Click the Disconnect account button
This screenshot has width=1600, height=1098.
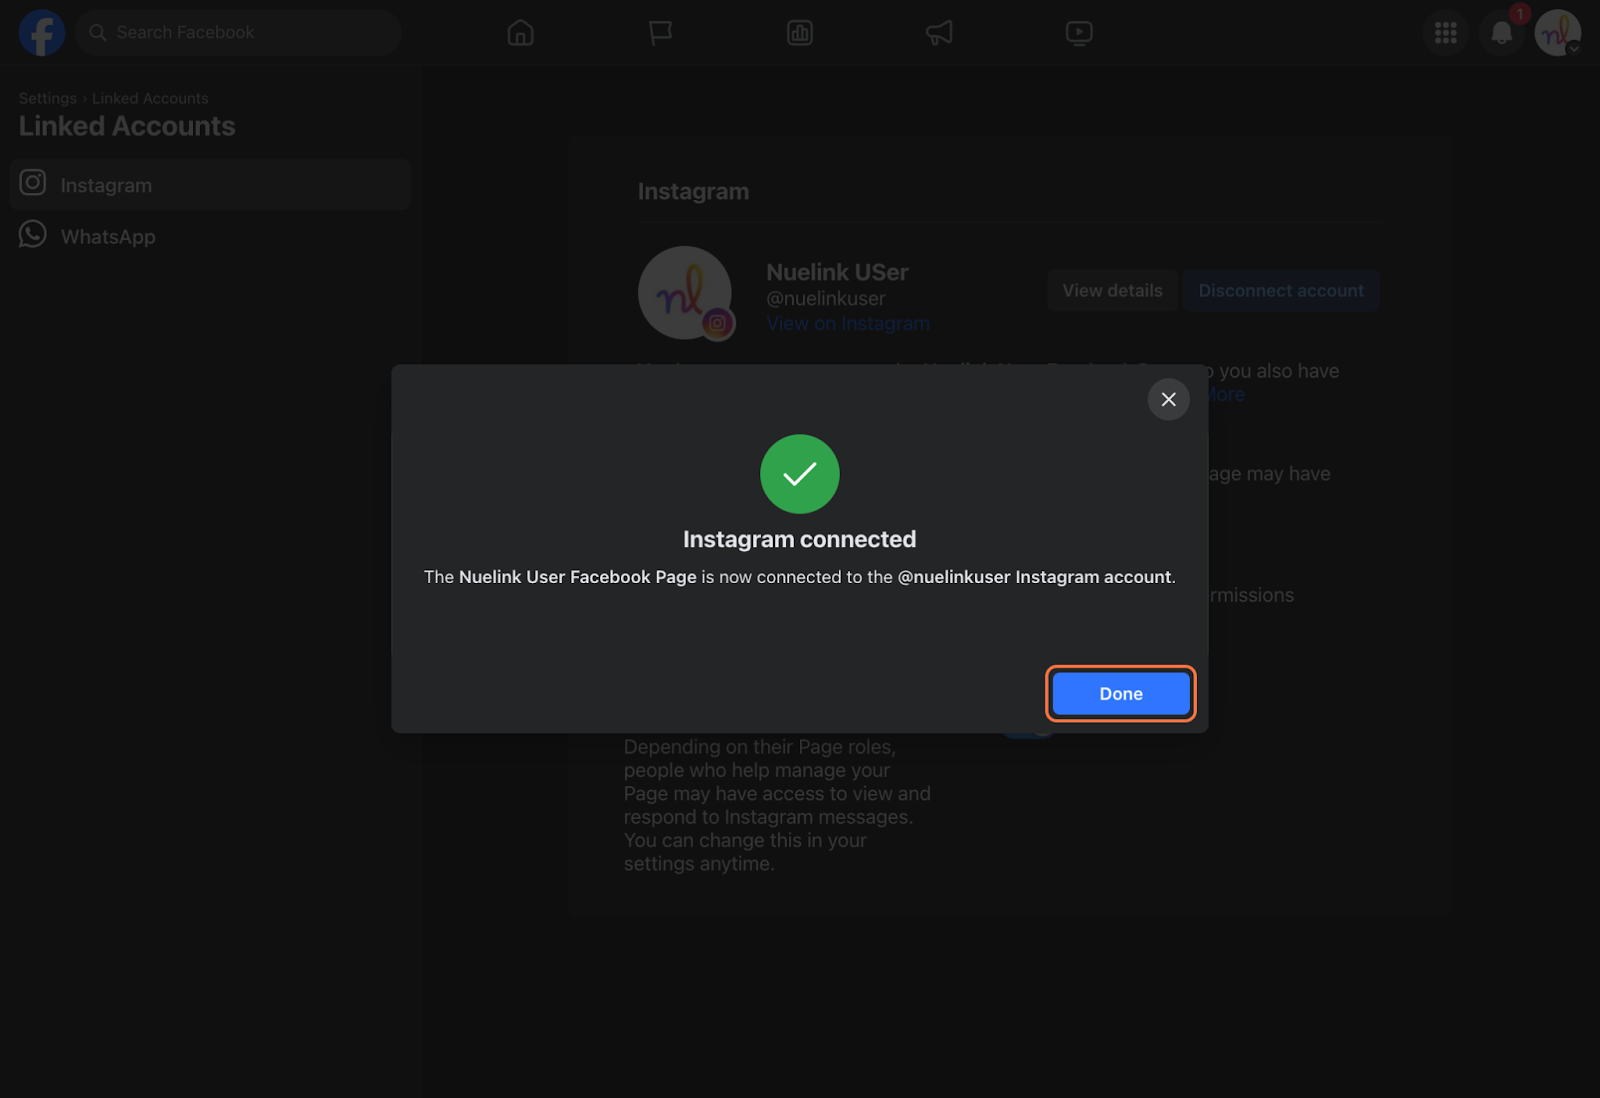pos(1281,290)
